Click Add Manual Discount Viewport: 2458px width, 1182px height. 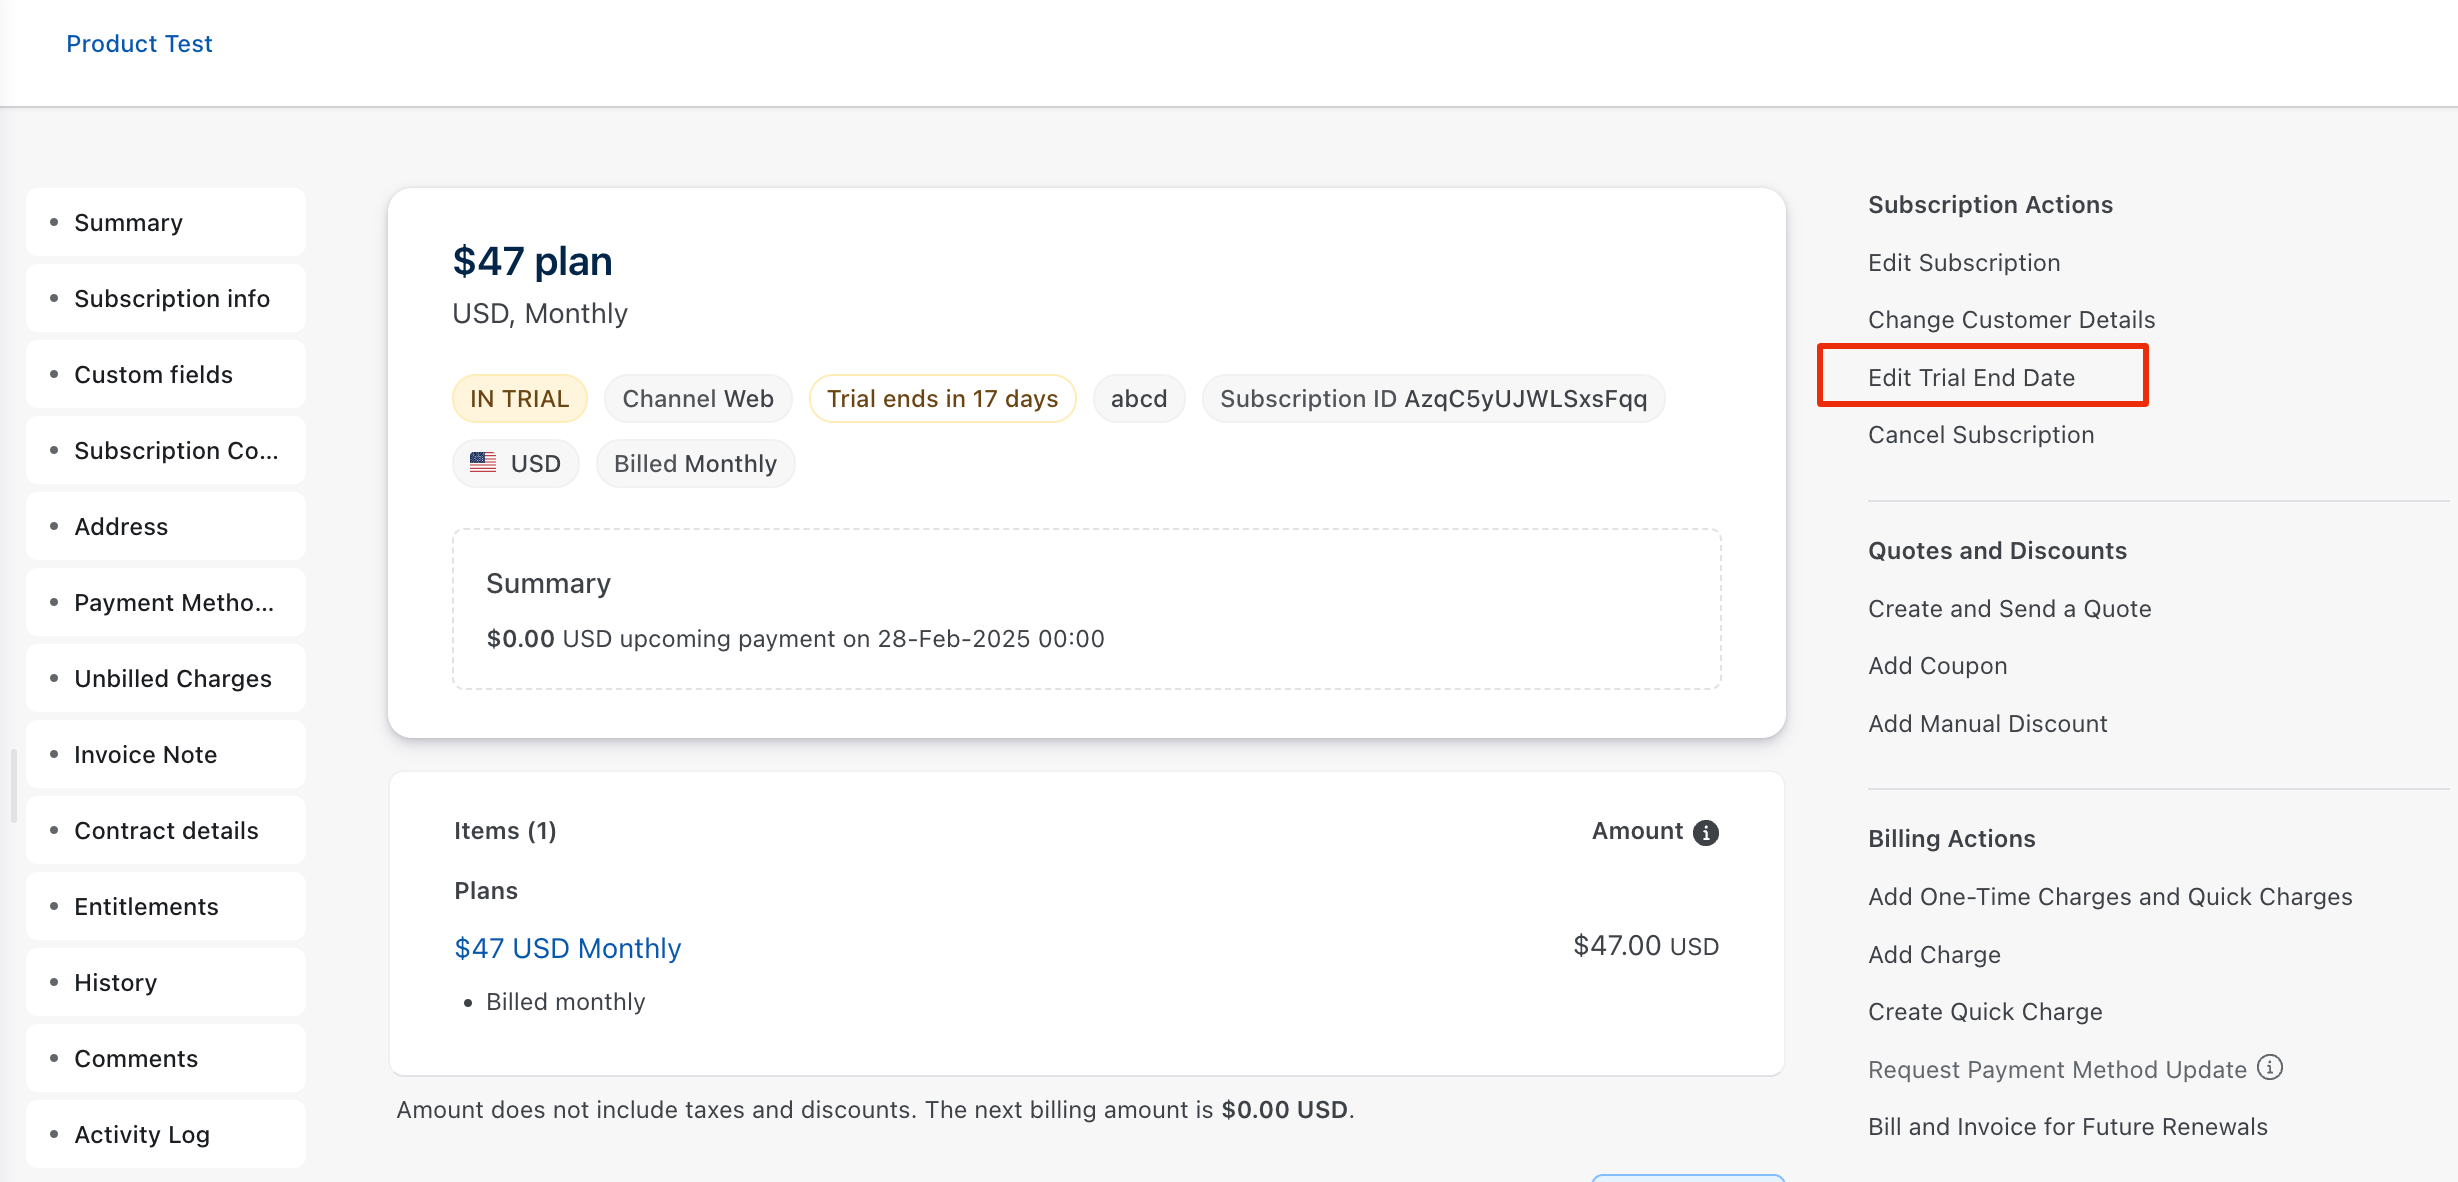1987,723
